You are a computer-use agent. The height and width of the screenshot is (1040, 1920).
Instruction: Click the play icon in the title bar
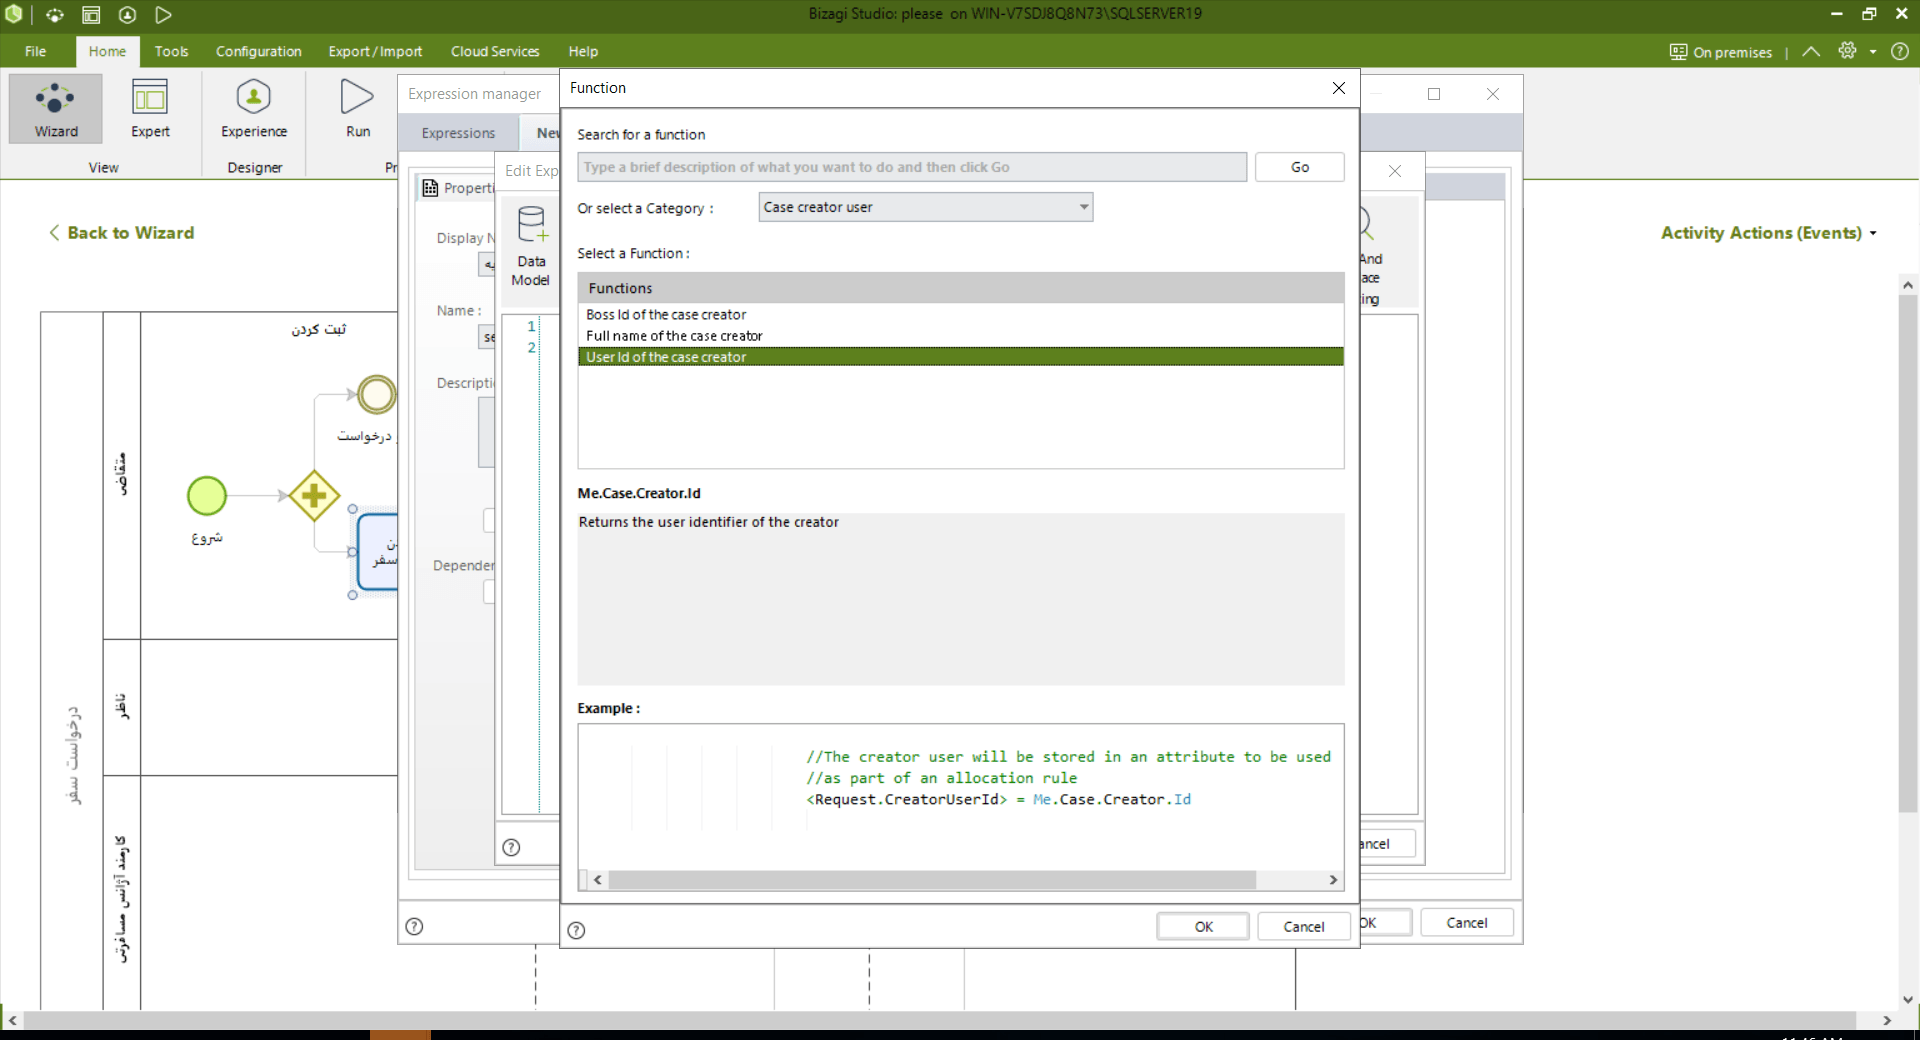pyautogui.click(x=164, y=14)
